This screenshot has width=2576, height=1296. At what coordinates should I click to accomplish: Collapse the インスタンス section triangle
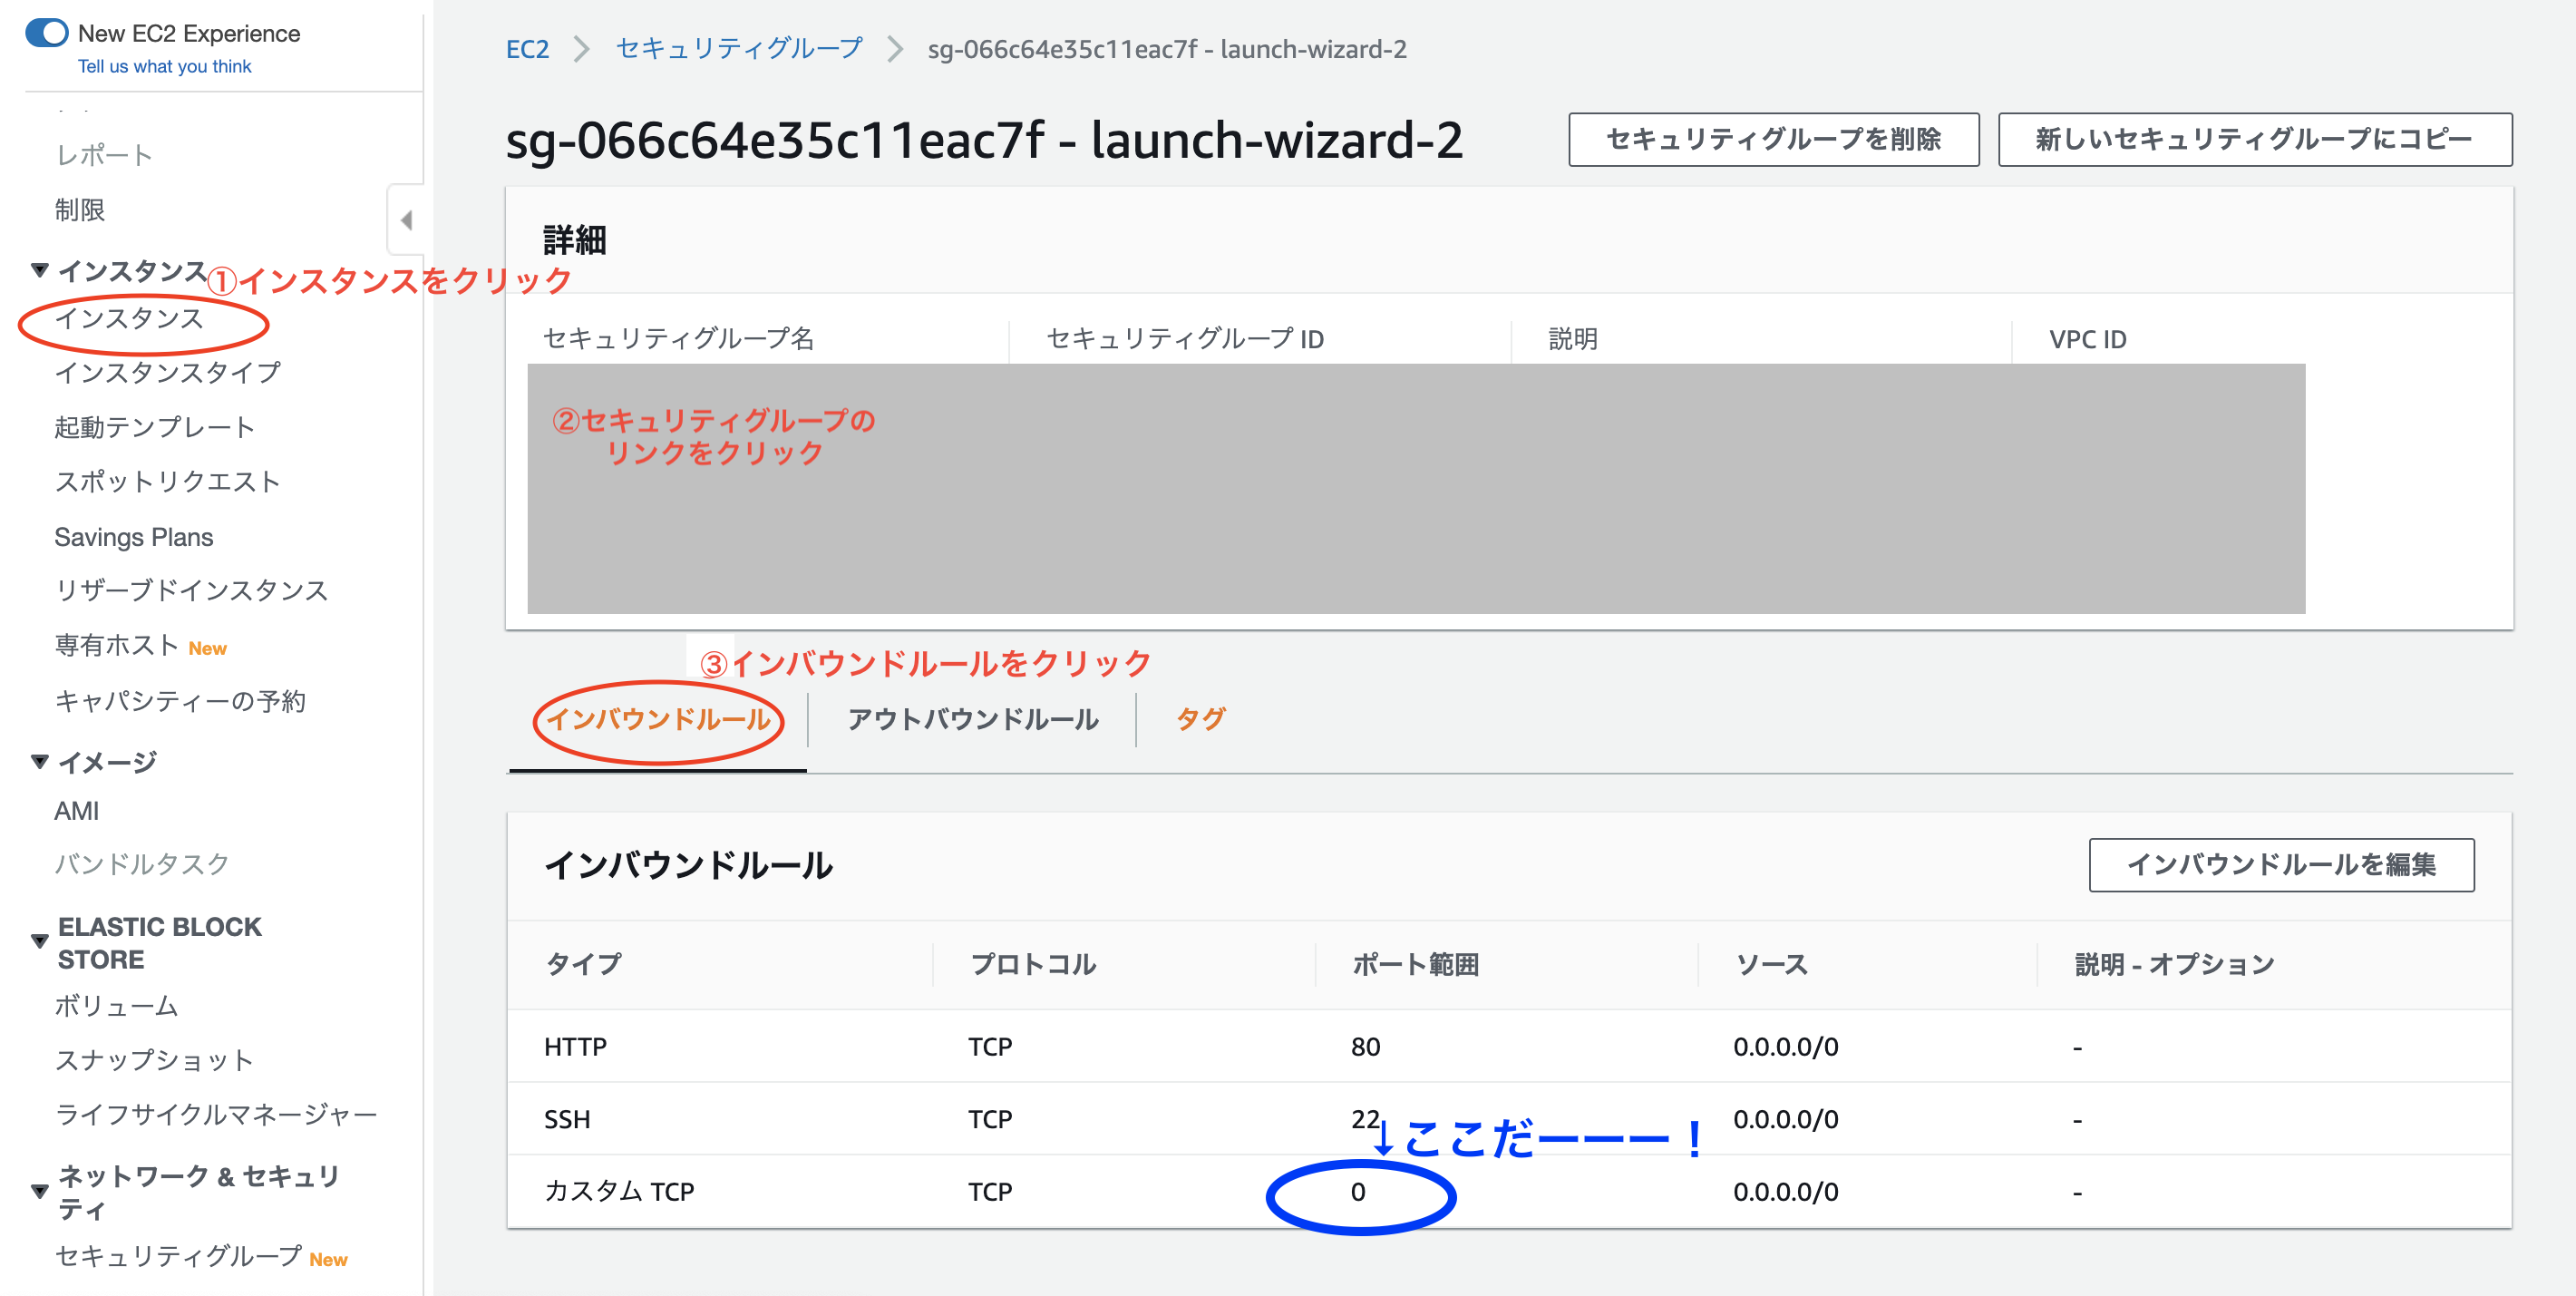tap(40, 270)
